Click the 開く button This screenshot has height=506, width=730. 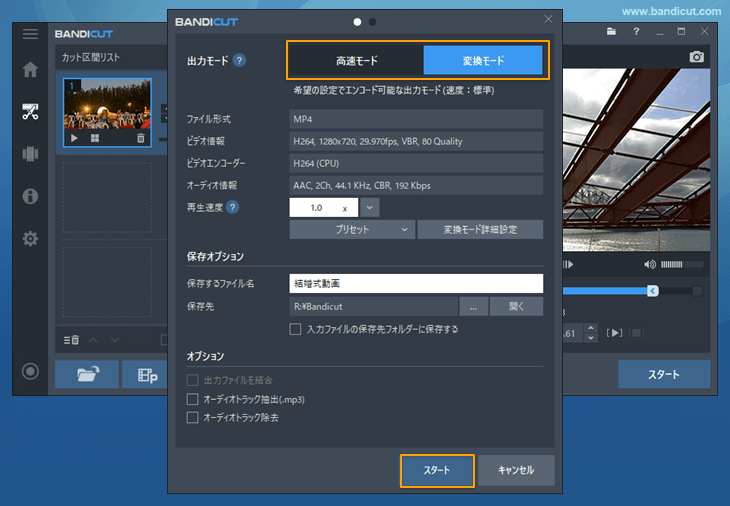pos(516,307)
